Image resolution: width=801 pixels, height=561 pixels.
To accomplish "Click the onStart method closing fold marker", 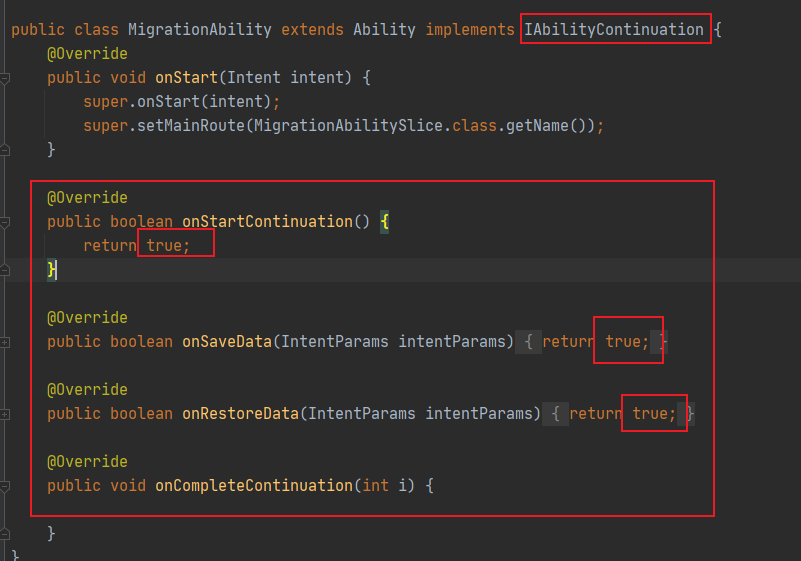I will click(4, 150).
